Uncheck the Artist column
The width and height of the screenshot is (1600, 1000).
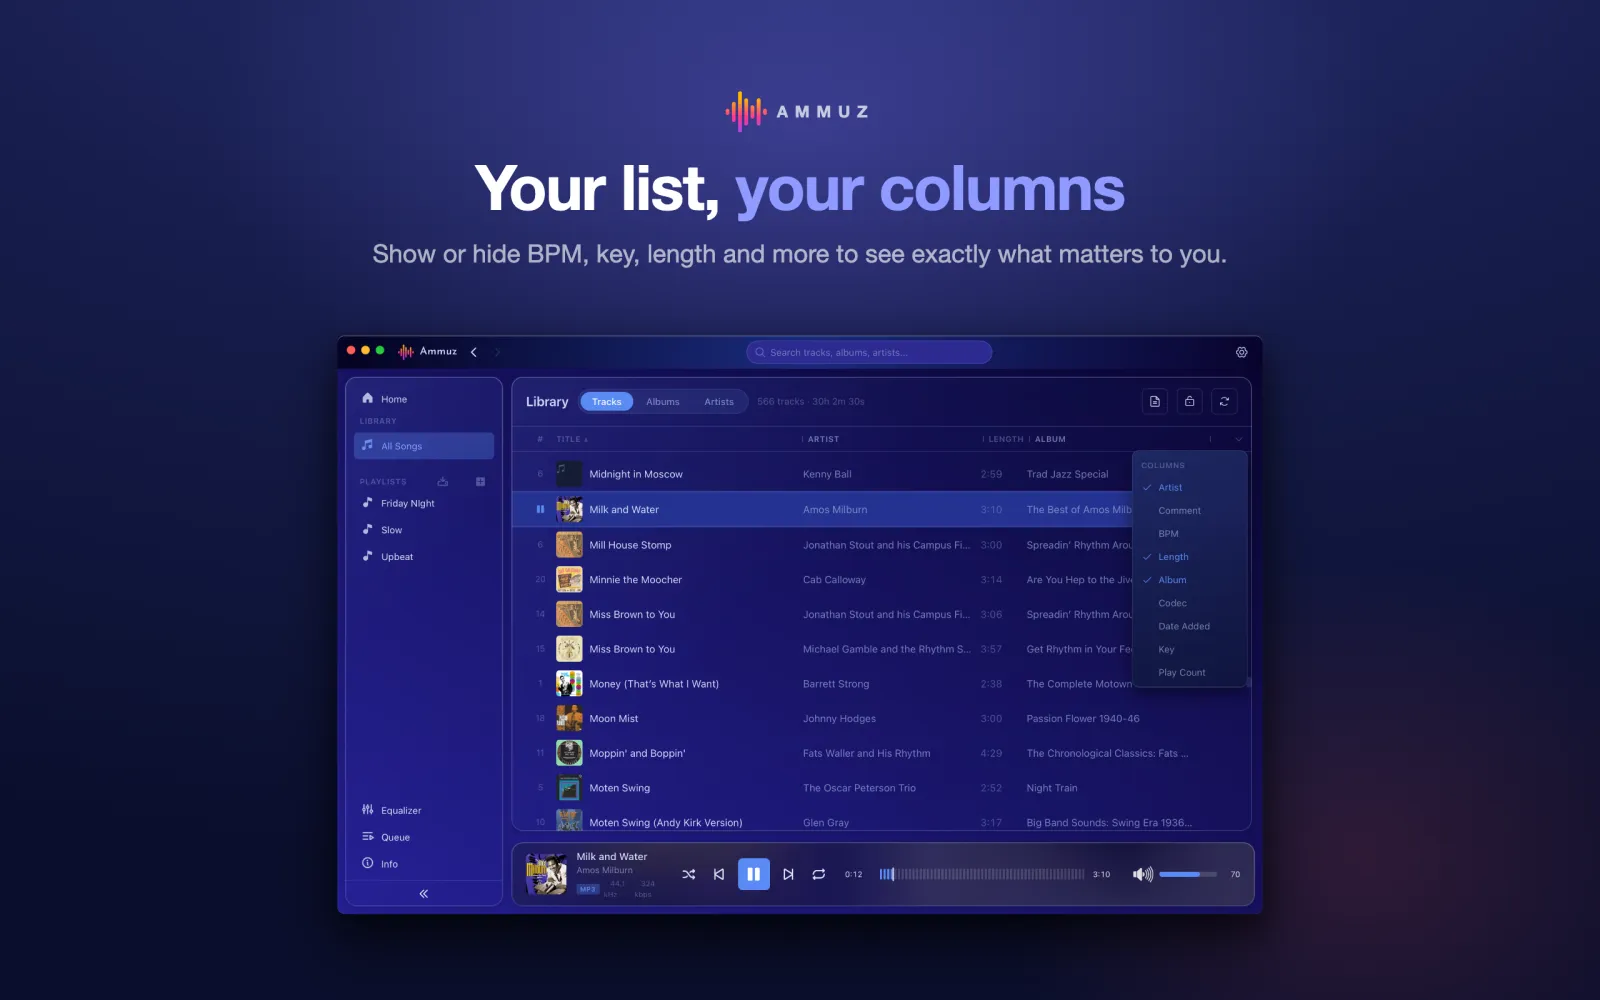[1190, 488]
